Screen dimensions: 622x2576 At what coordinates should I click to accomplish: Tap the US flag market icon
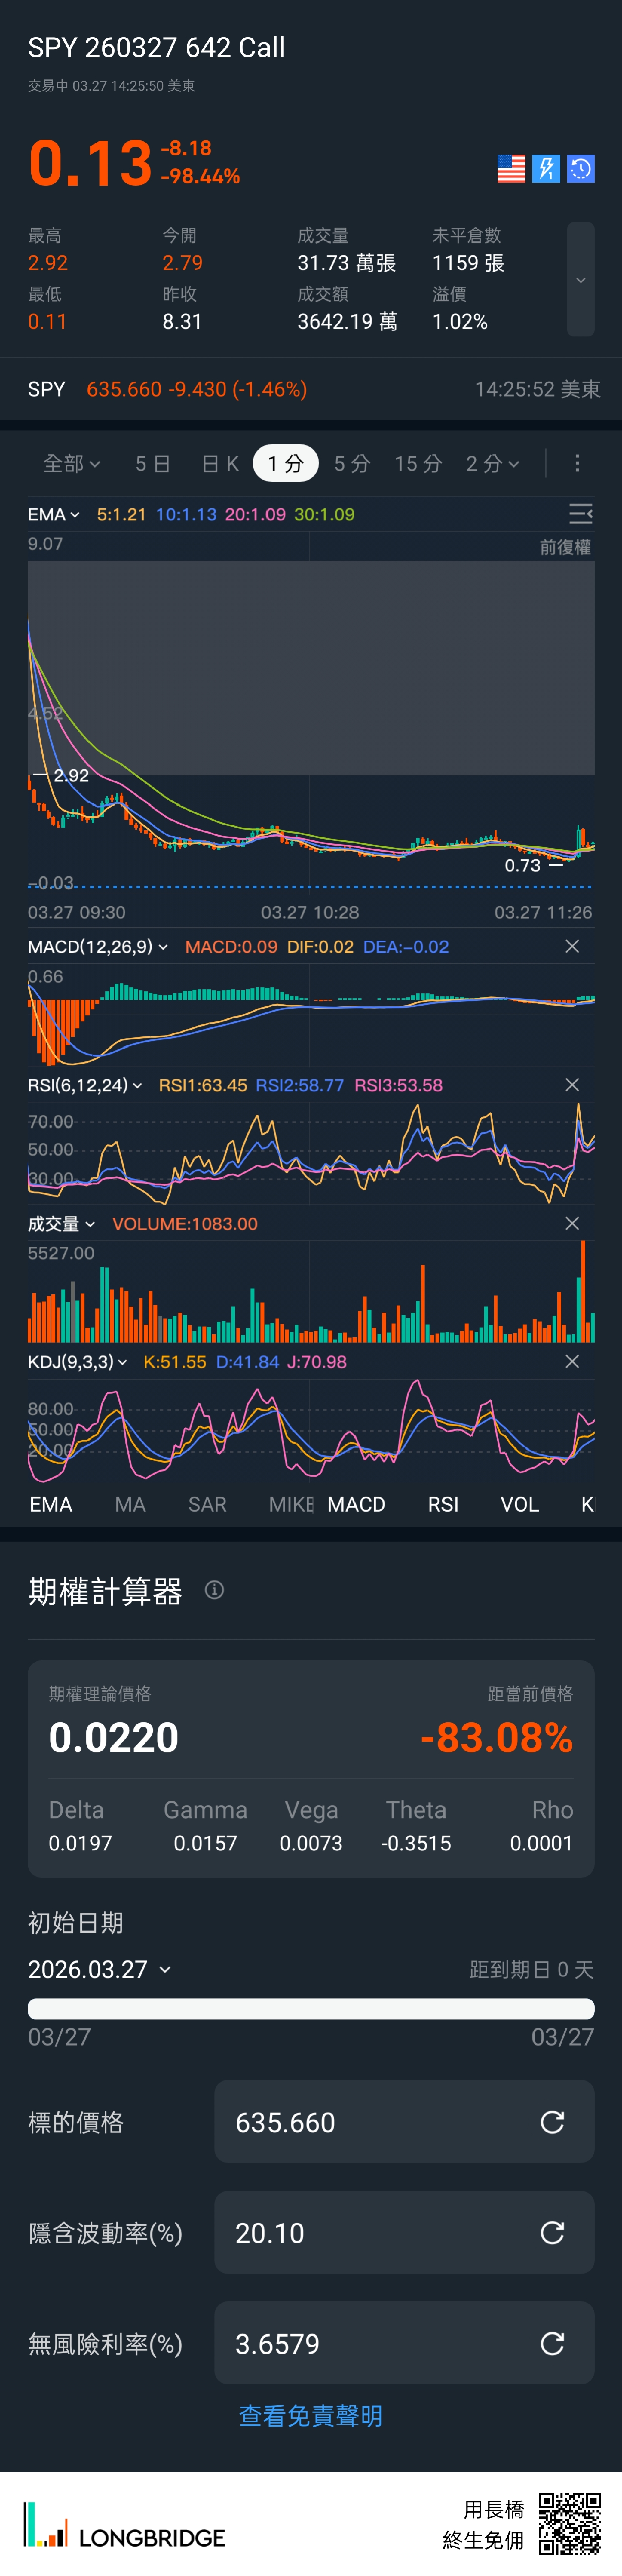[x=511, y=169]
